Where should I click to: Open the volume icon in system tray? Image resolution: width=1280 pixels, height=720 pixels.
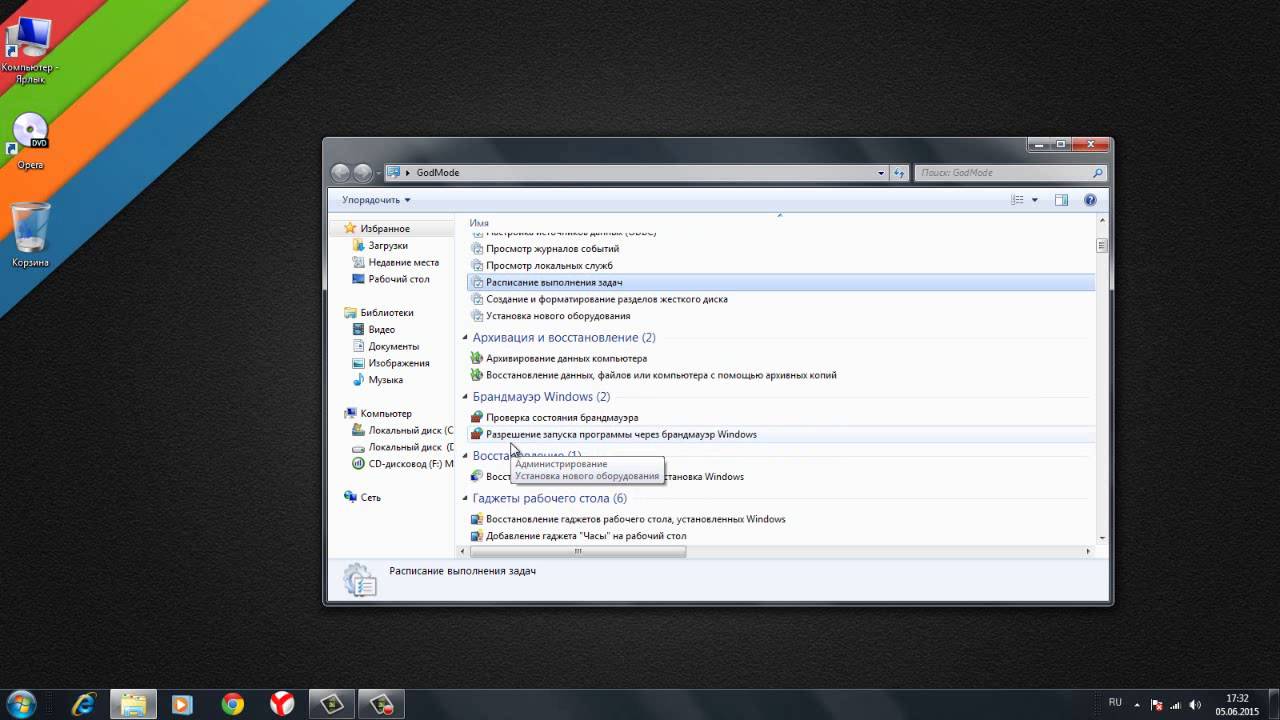click(1196, 704)
